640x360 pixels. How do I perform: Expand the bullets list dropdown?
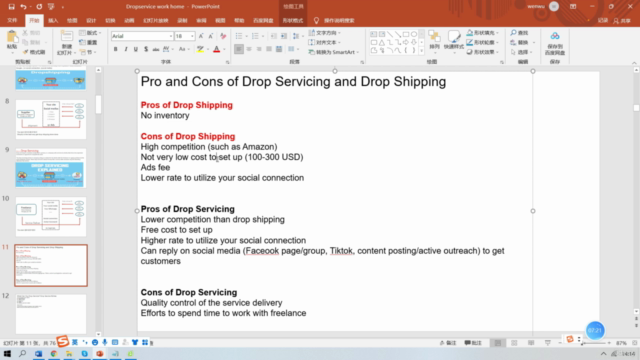247,36
